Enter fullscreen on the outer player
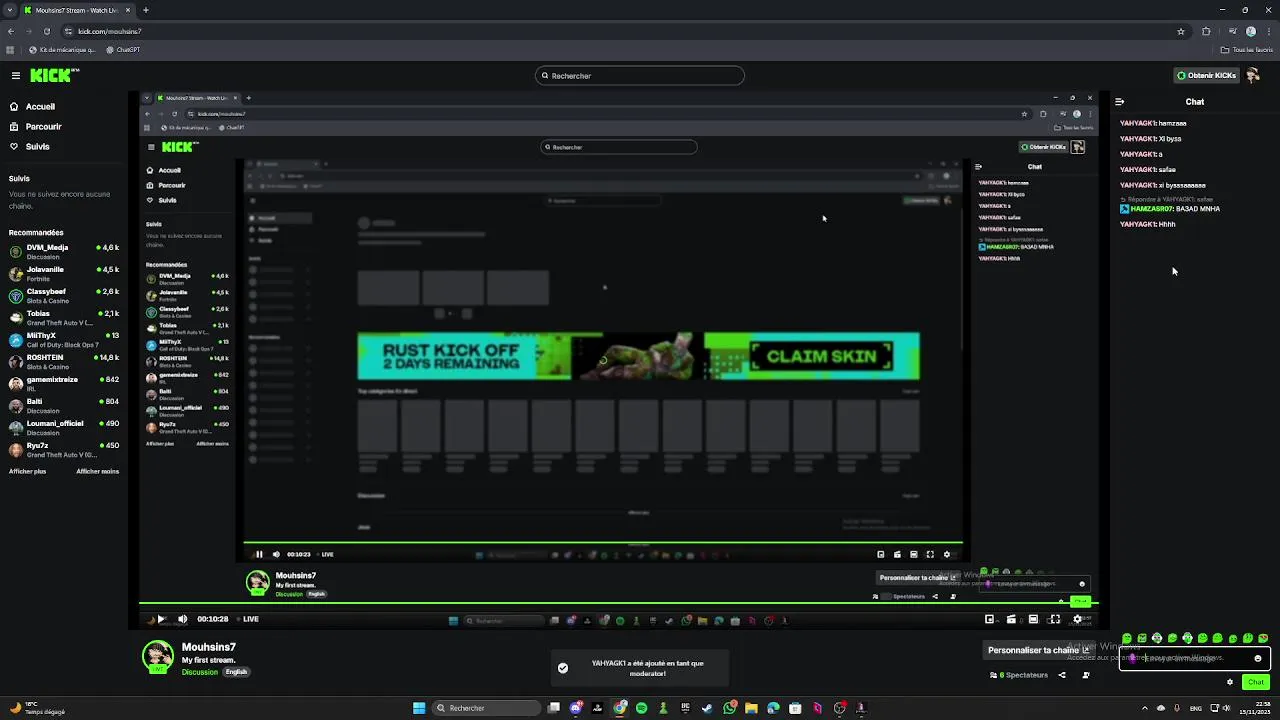The width and height of the screenshot is (1280, 720). pos(1054,619)
